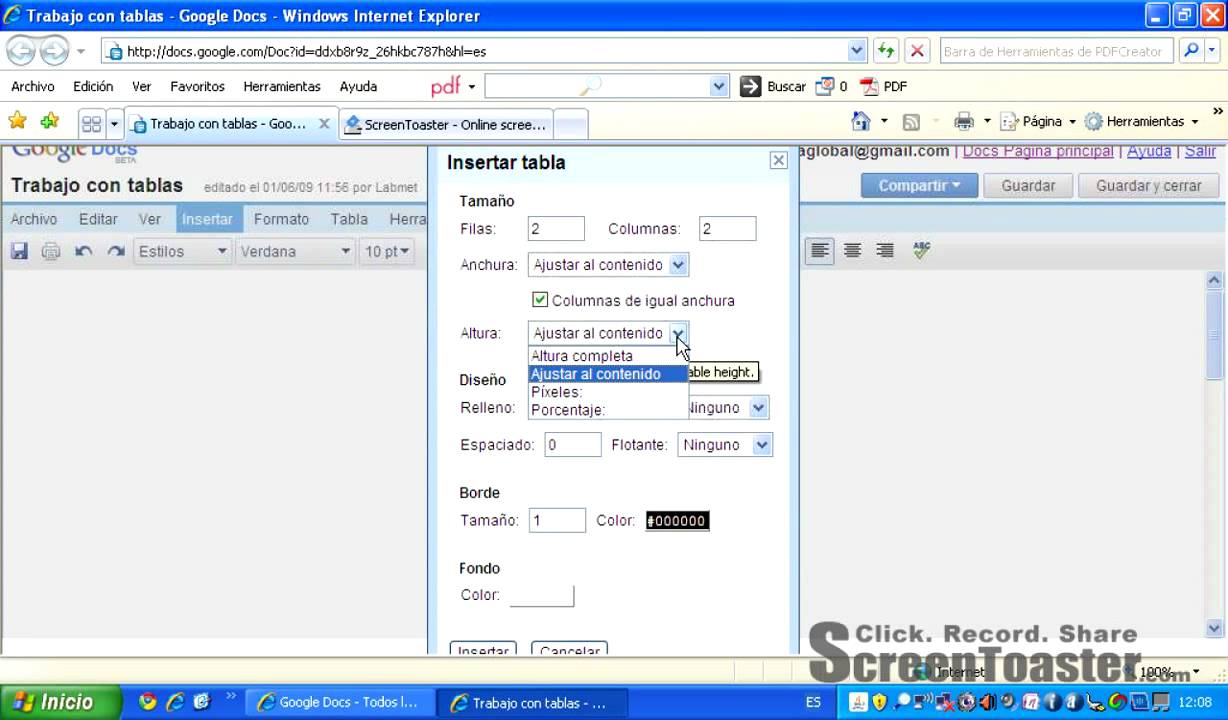Open browser Favoritos menu
Screen dimensions: 1228x720
[197, 87]
